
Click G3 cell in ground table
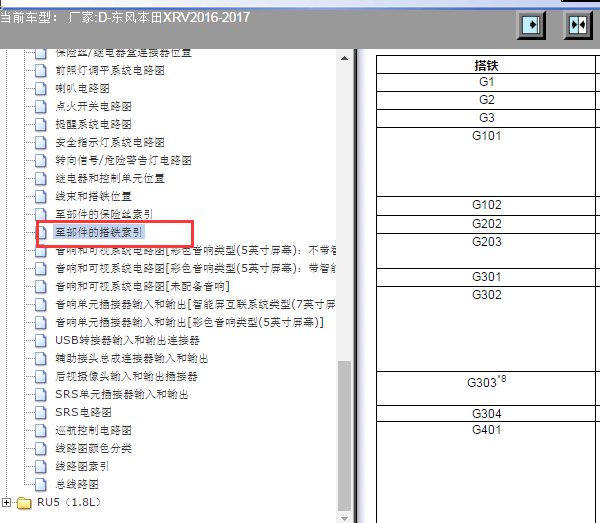(486, 118)
